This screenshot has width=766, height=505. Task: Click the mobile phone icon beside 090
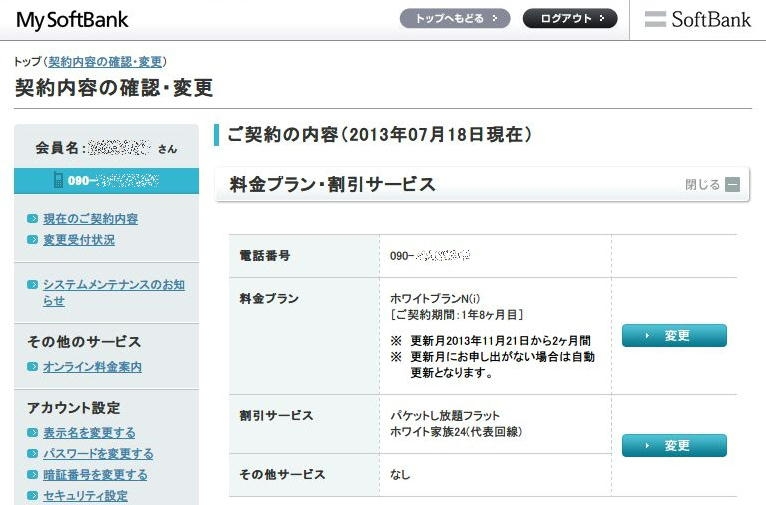click(58, 180)
